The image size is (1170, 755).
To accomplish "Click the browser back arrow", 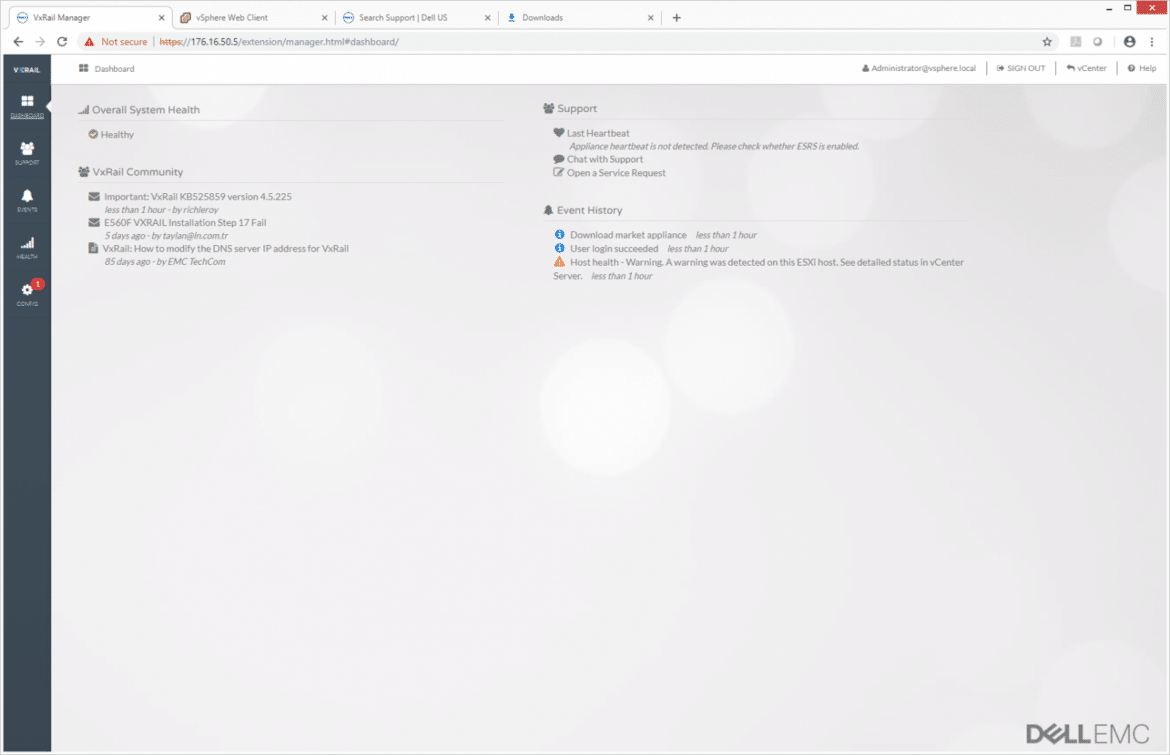I will [x=19, y=42].
